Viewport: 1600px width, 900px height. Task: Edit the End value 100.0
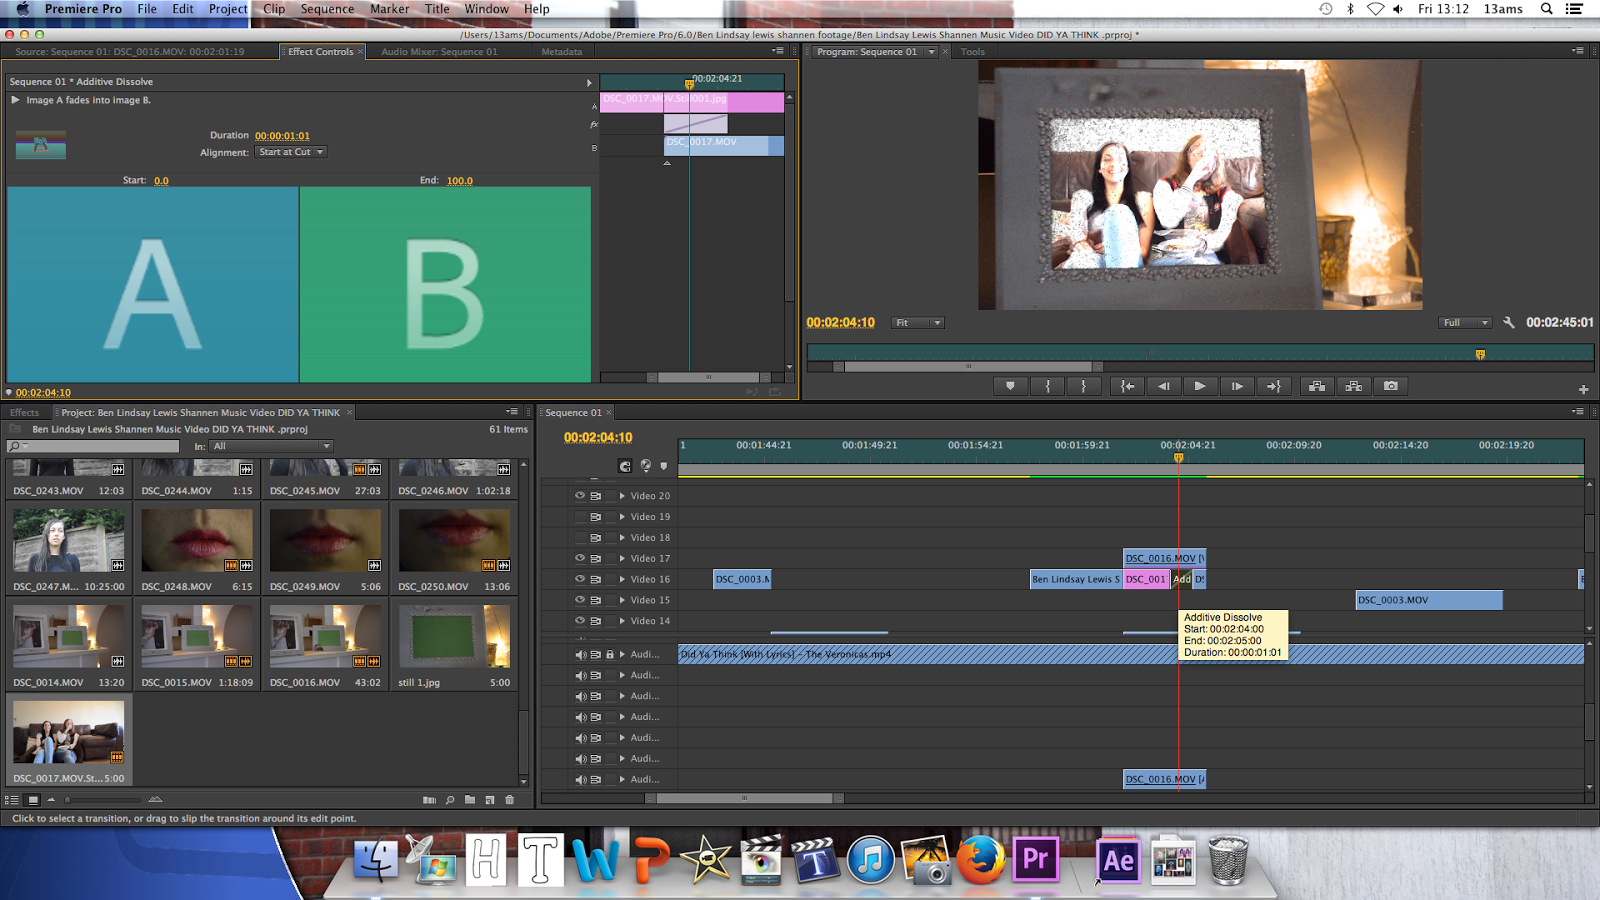click(x=460, y=181)
